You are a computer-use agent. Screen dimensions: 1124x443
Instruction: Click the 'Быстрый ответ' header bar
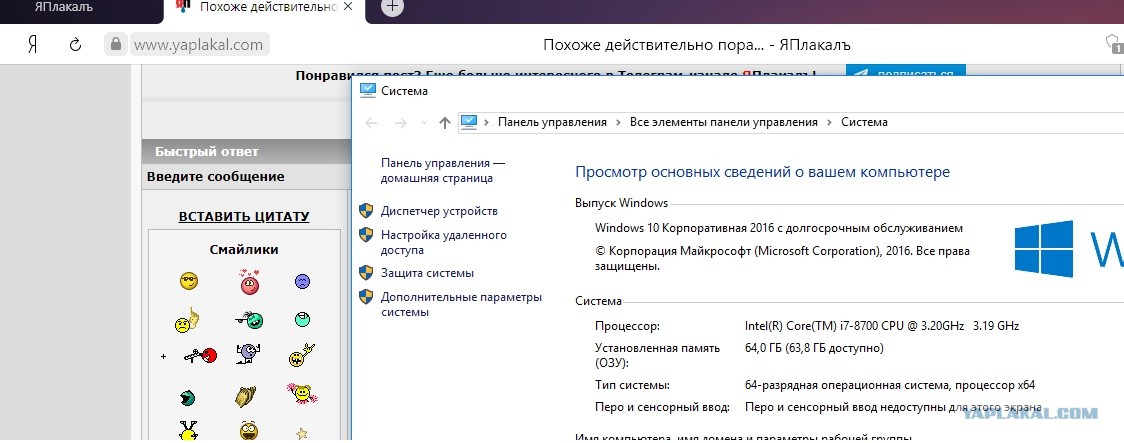247,151
